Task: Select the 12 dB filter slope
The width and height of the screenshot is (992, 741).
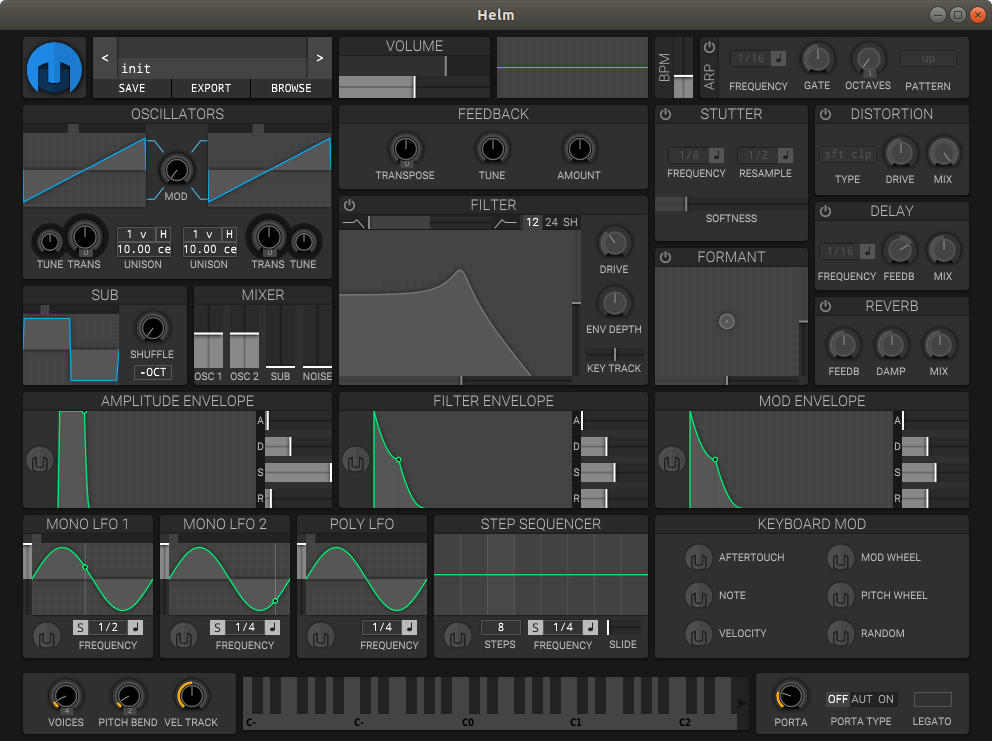Action: pyautogui.click(x=532, y=222)
